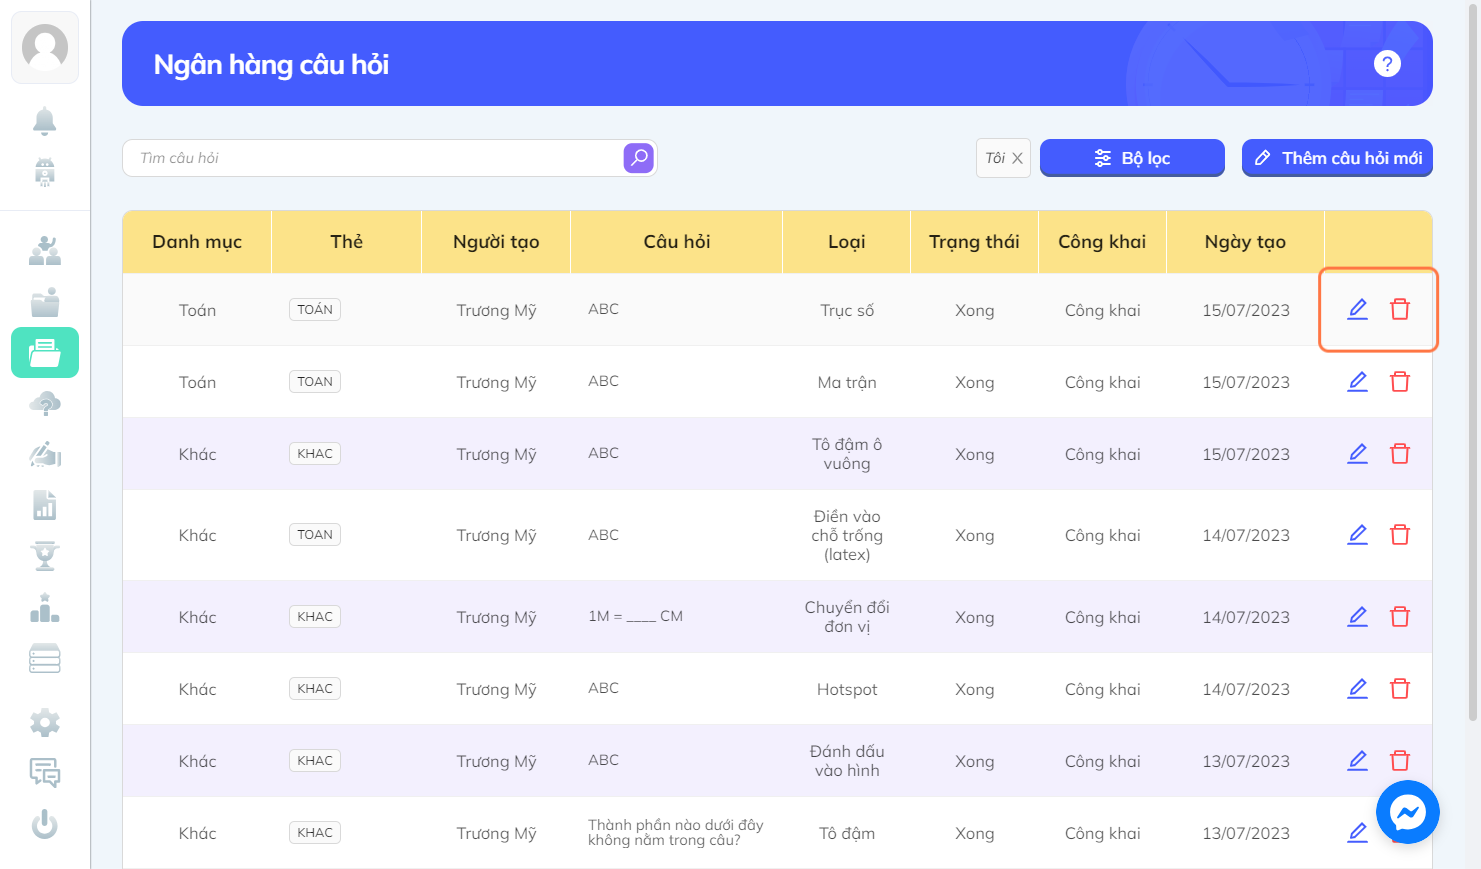
Task: Click the Ngày tạo column header
Action: (1245, 242)
